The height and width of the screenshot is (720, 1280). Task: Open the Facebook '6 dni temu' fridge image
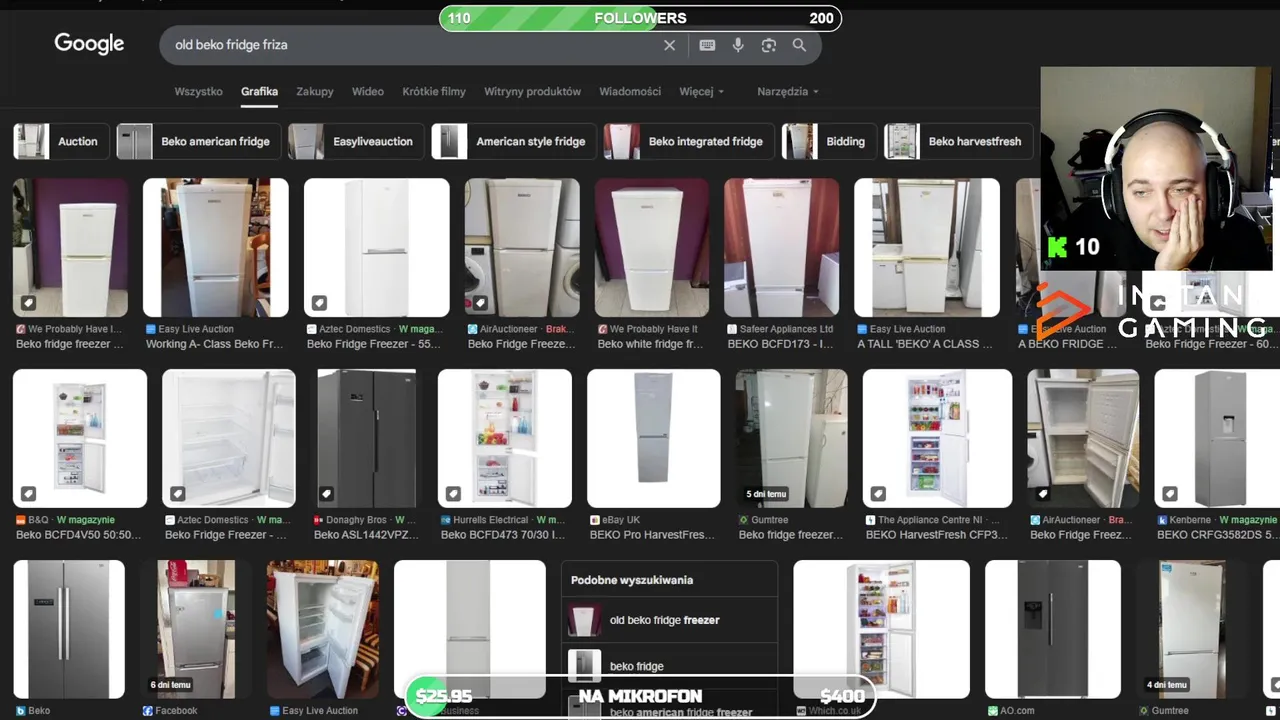(196, 630)
